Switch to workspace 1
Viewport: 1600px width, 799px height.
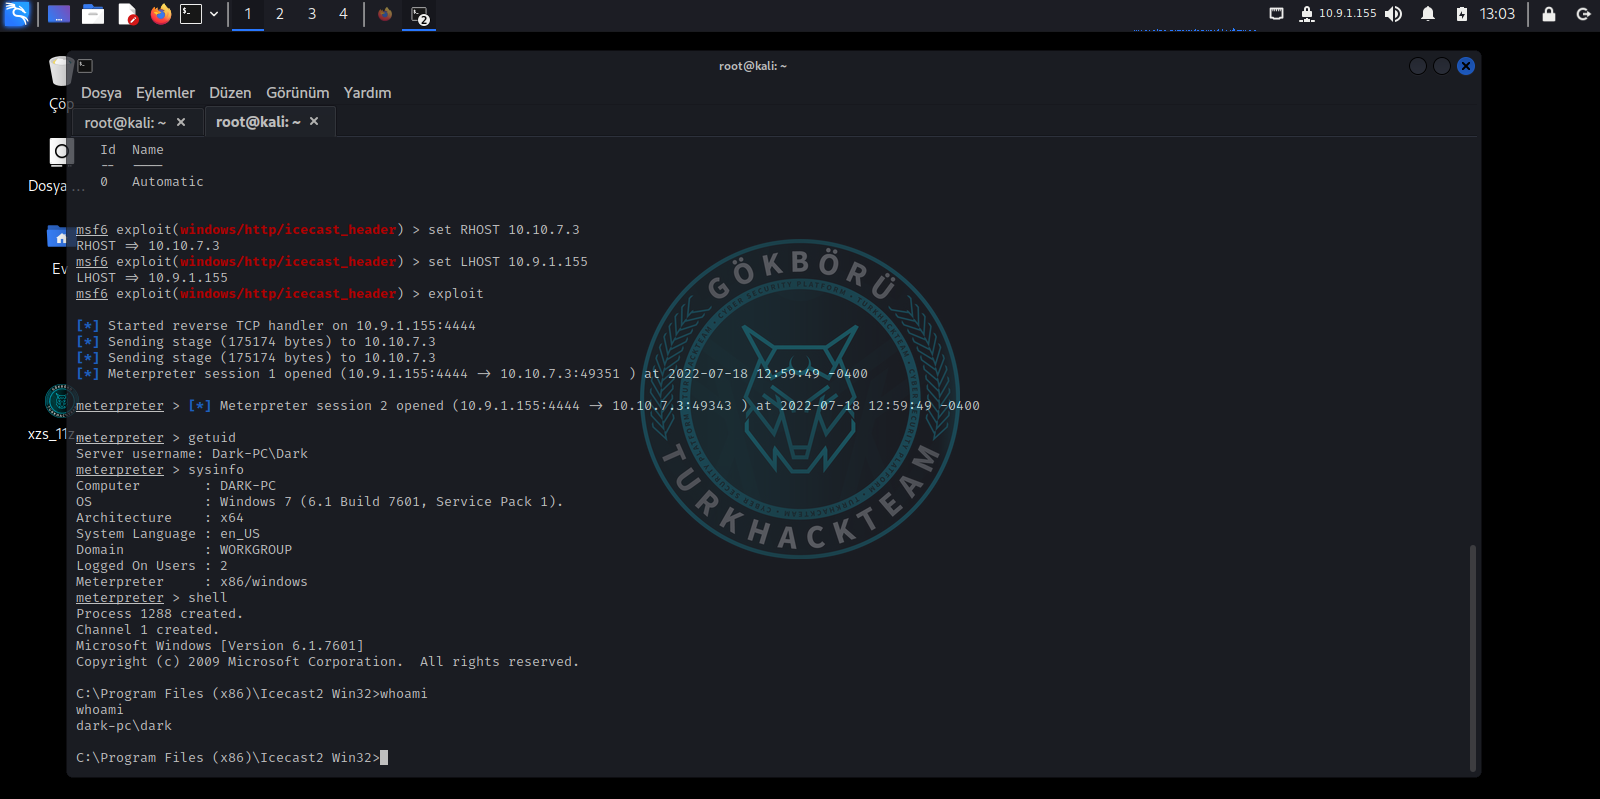pos(248,14)
